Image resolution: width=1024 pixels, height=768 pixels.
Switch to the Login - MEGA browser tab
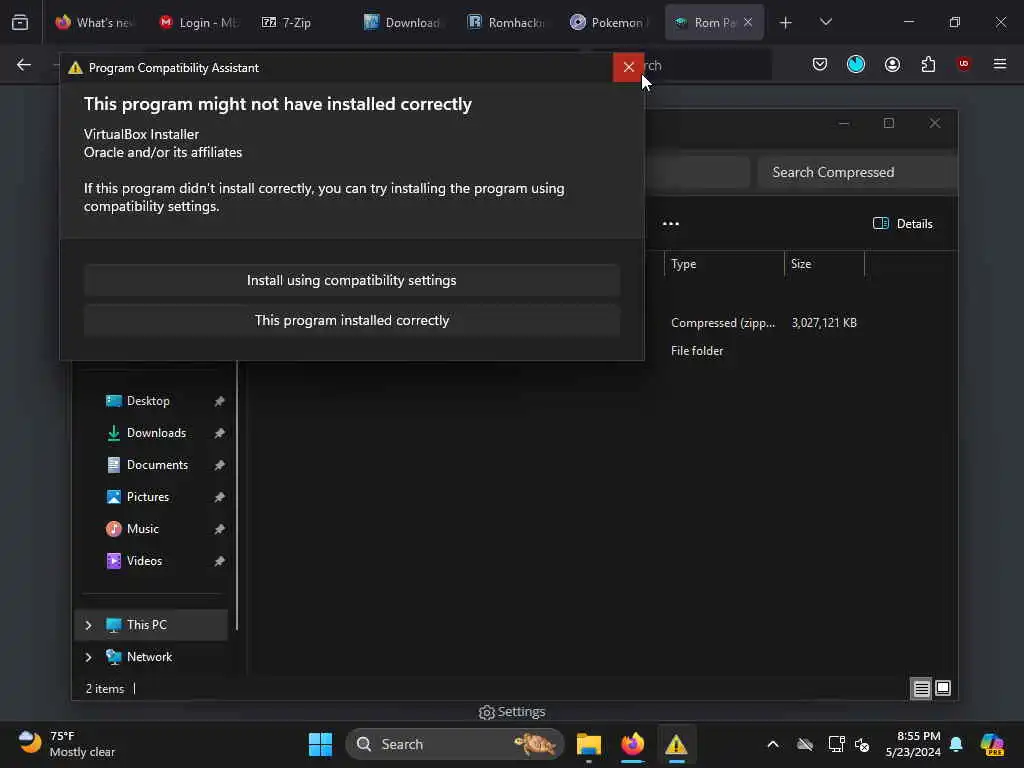coord(198,23)
